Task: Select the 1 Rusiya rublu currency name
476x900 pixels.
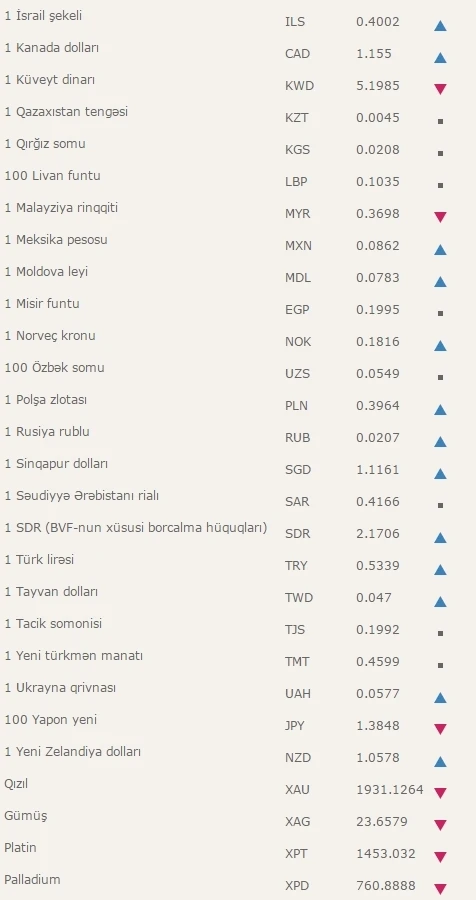Action: [47, 432]
